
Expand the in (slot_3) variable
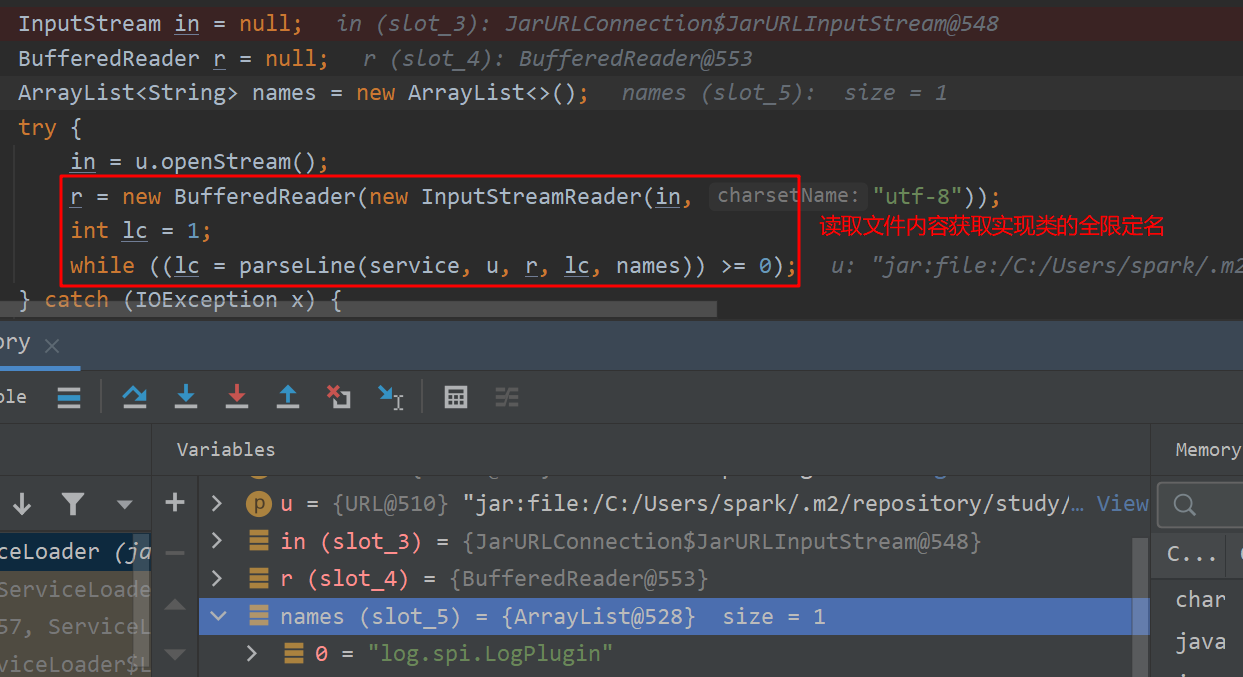pos(217,541)
